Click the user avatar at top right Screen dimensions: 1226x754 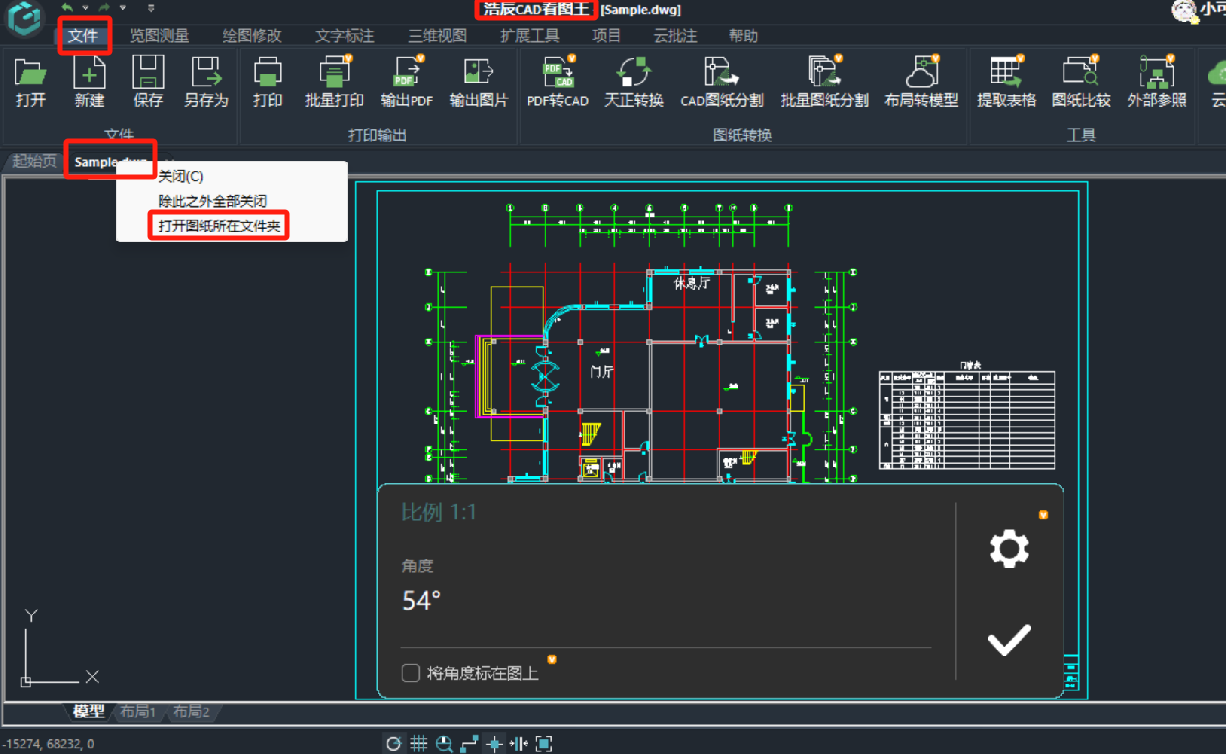click(x=1185, y=10)
